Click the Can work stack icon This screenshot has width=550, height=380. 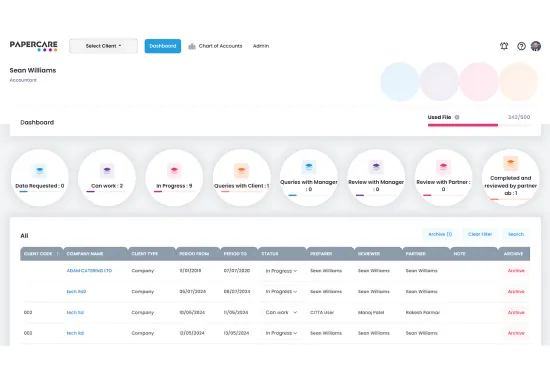click(x=107, y=171)
